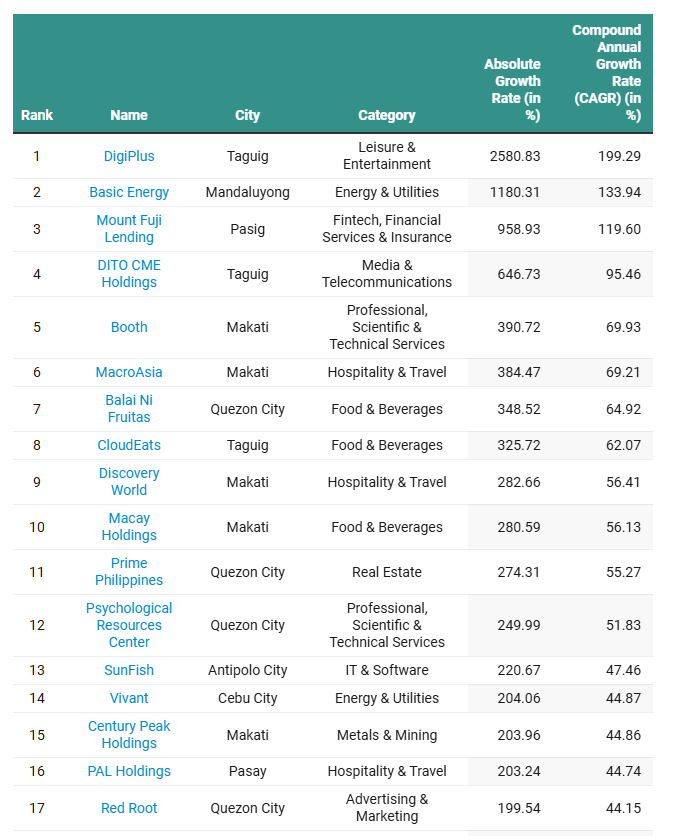Open the Vivant company link
Viewport: 688px width, 836px height.
point(129,698)
